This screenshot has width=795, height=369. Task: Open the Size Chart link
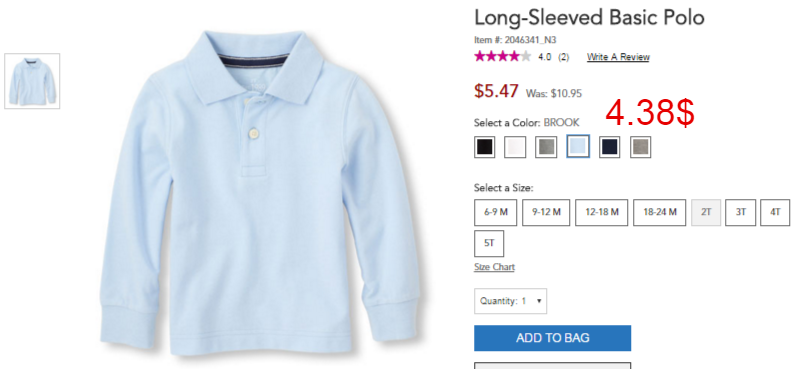click(494, 267)
